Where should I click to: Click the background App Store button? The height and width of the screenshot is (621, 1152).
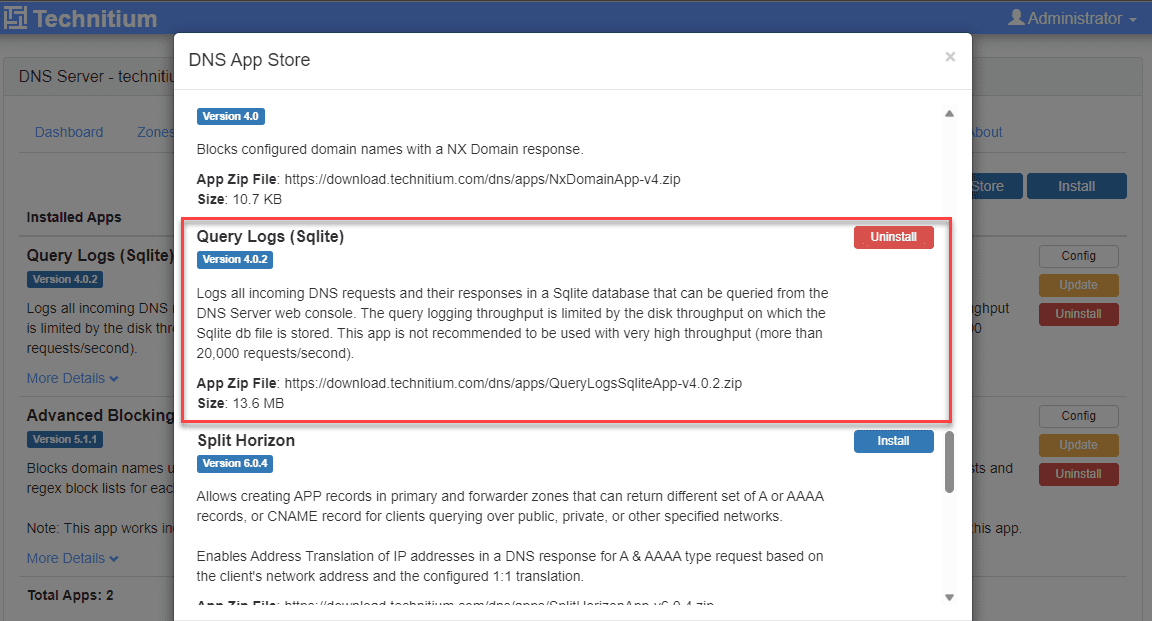[996, 186]
